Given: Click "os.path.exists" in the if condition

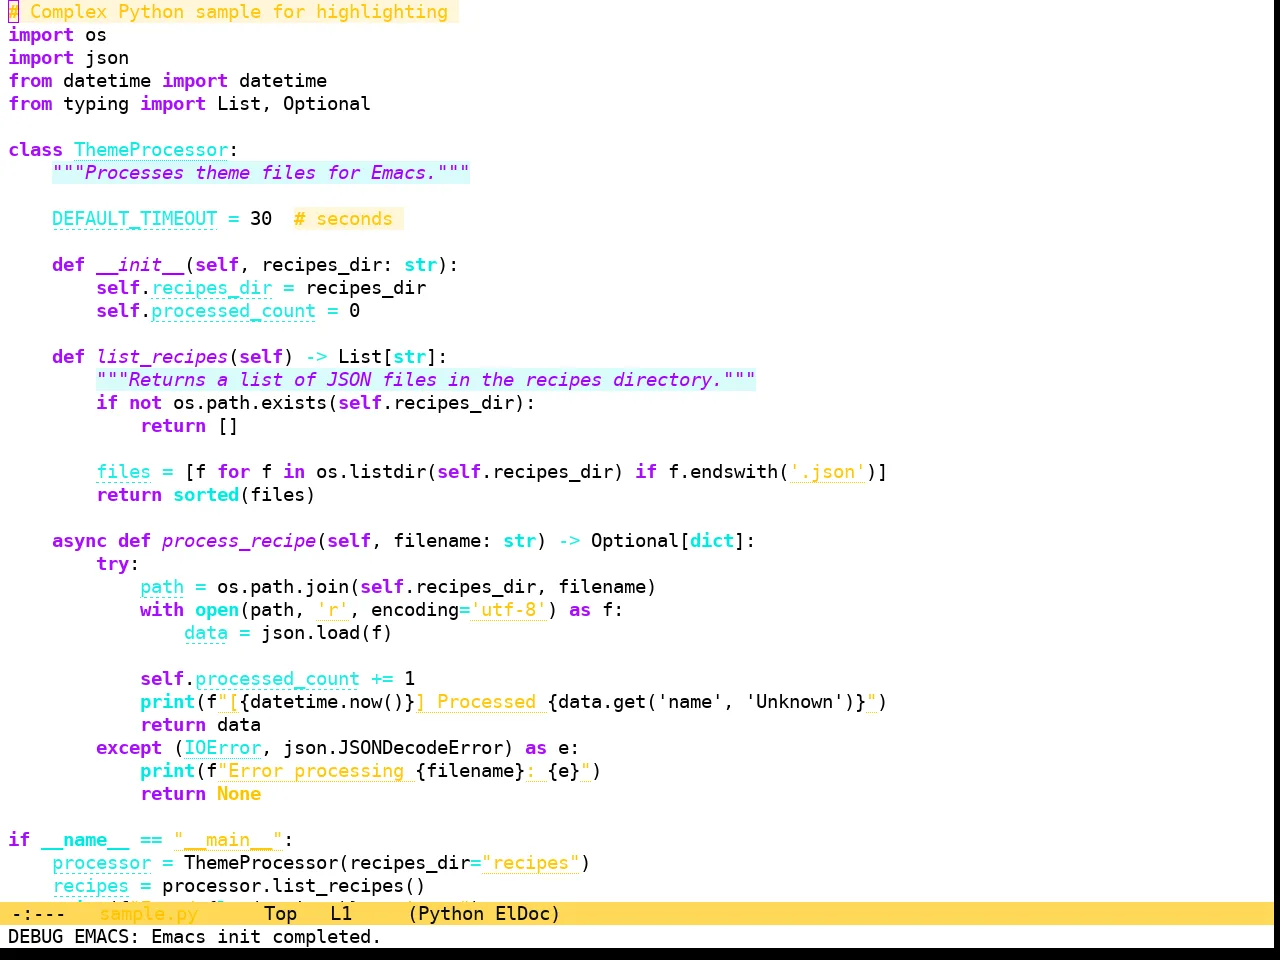Looking at the screenshot, I should pyautogui.click(x=250, y=403).
